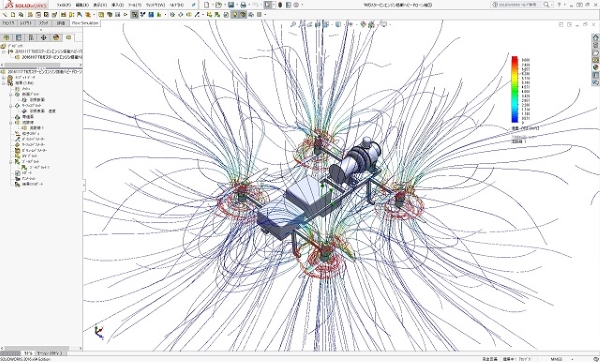
Task: Open the search box dropdown arrow
Action: click(552, 5)
